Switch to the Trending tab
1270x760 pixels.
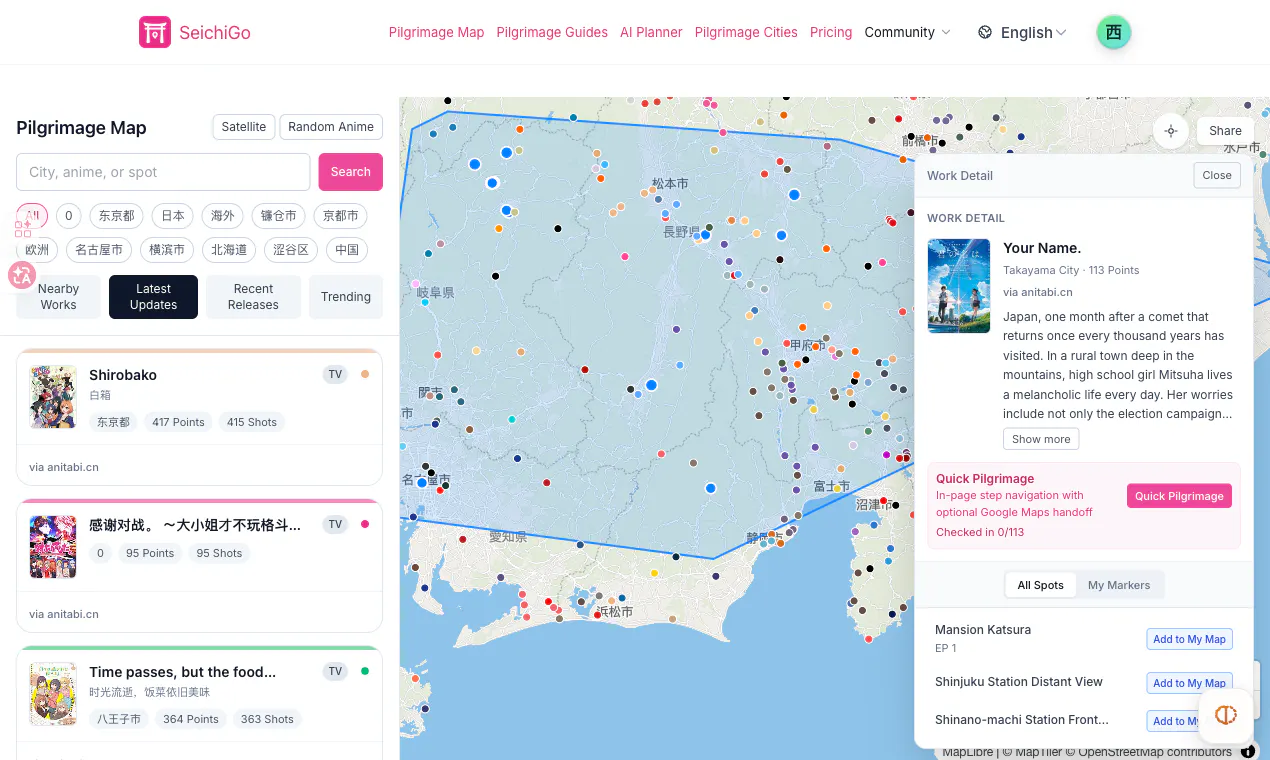346,297
